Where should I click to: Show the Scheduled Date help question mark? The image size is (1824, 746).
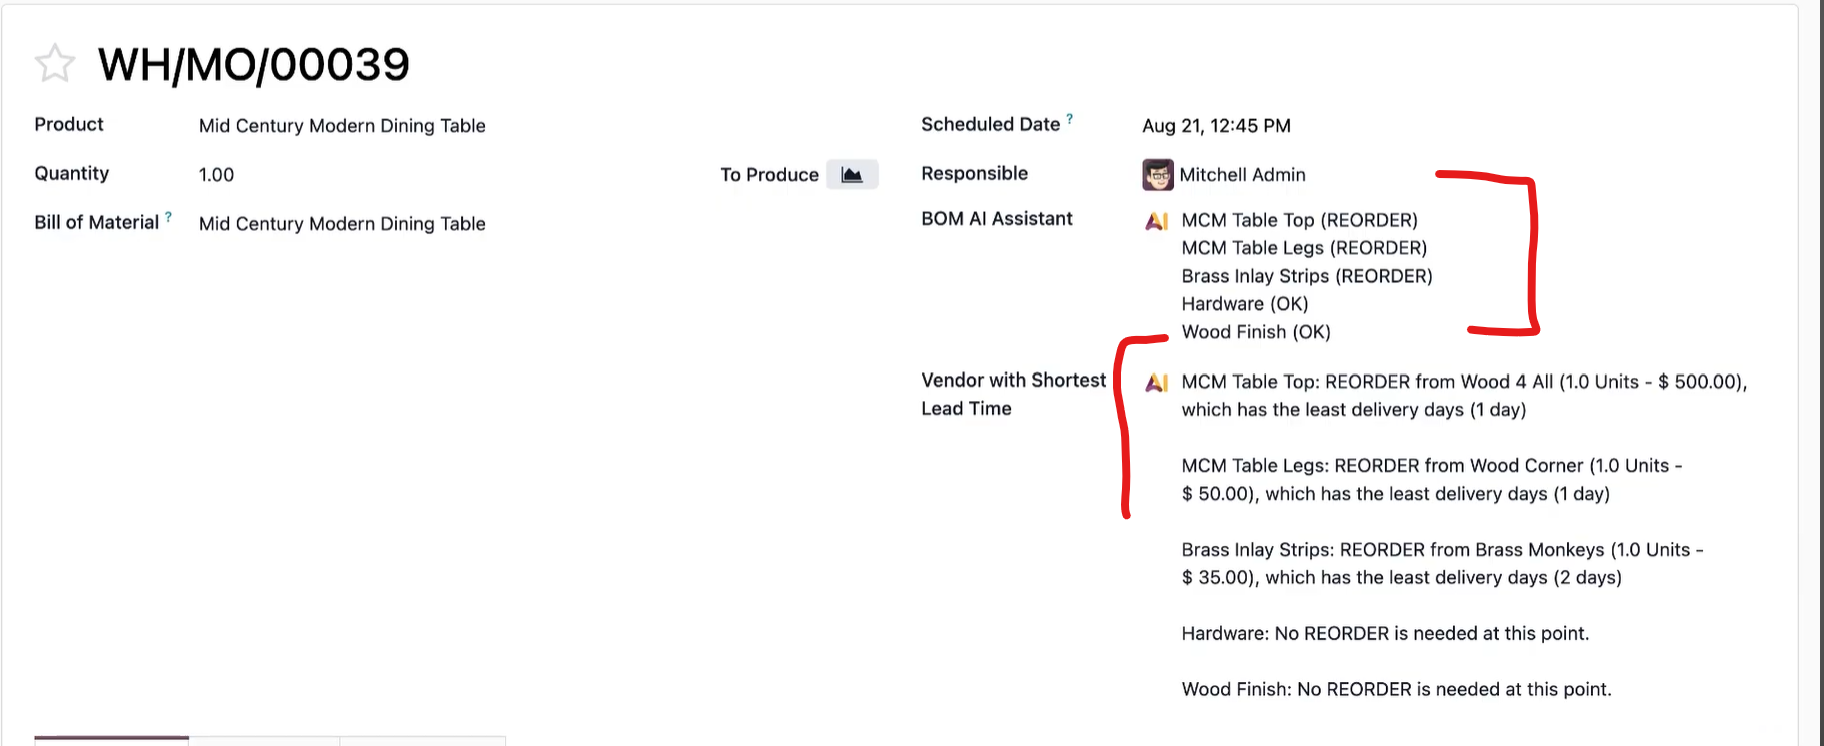coord(1069,118)
